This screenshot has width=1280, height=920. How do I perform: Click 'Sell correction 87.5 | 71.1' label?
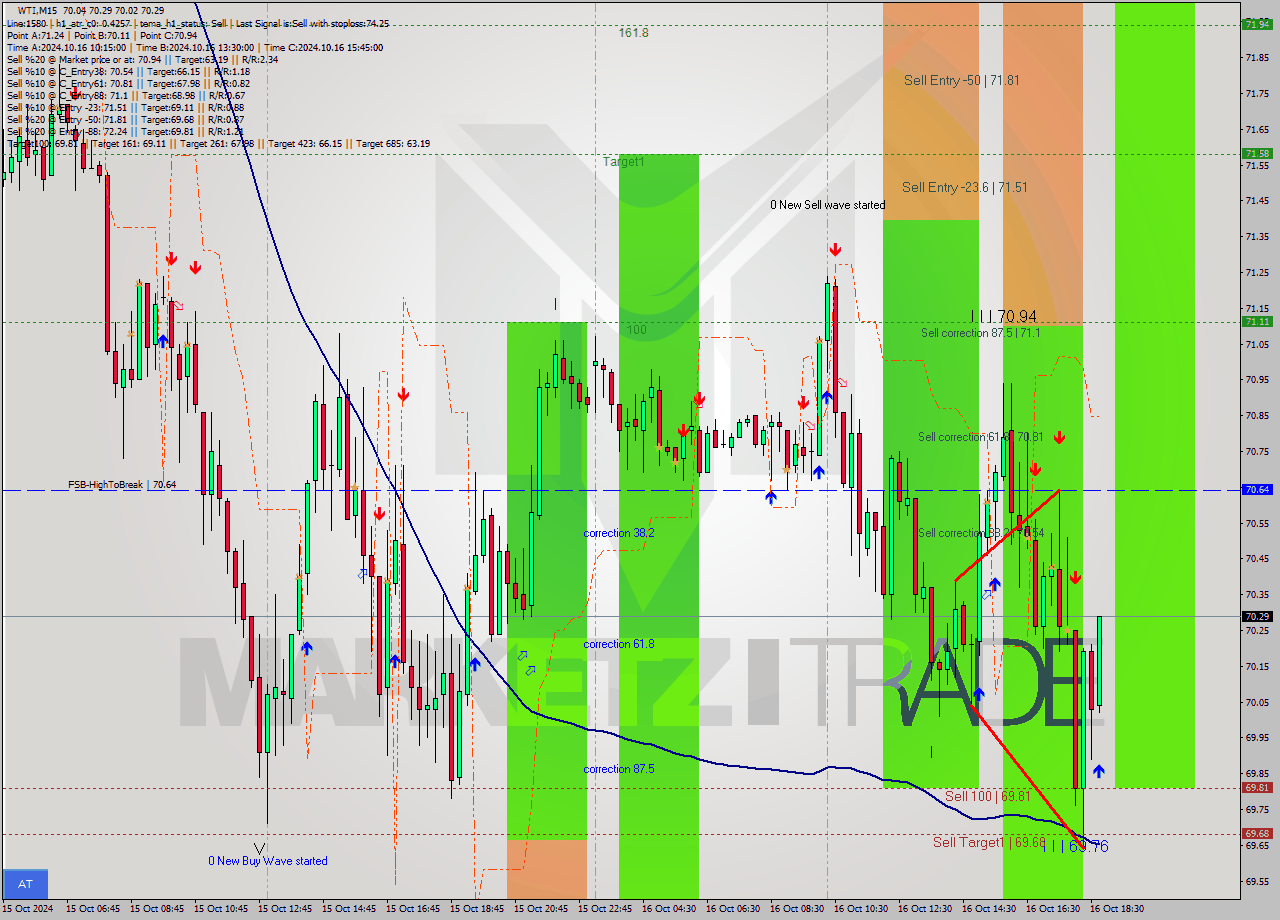pyautogui.click(x=980, y=333)
